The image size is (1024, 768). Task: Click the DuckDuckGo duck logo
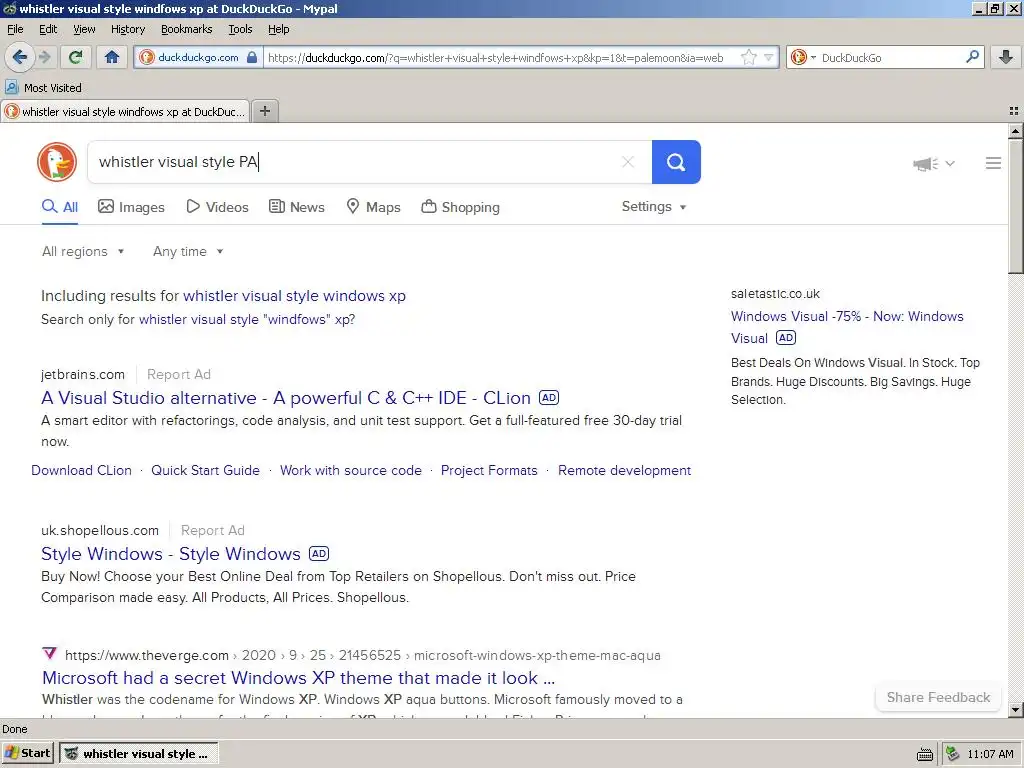tap(57, 162)
